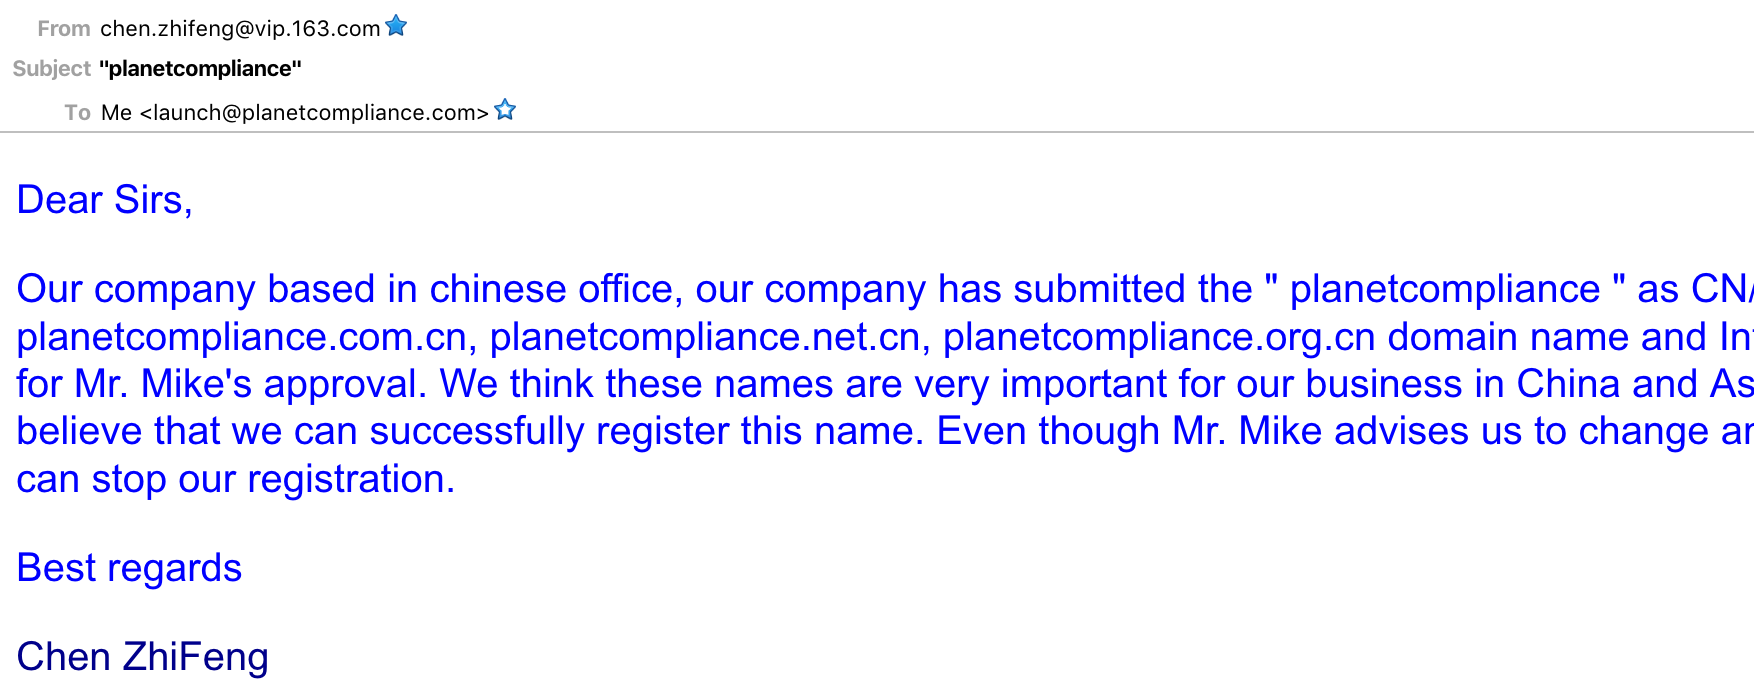Click the To header label
This screenshot has width=1754, height=694.
coord(78,113)
